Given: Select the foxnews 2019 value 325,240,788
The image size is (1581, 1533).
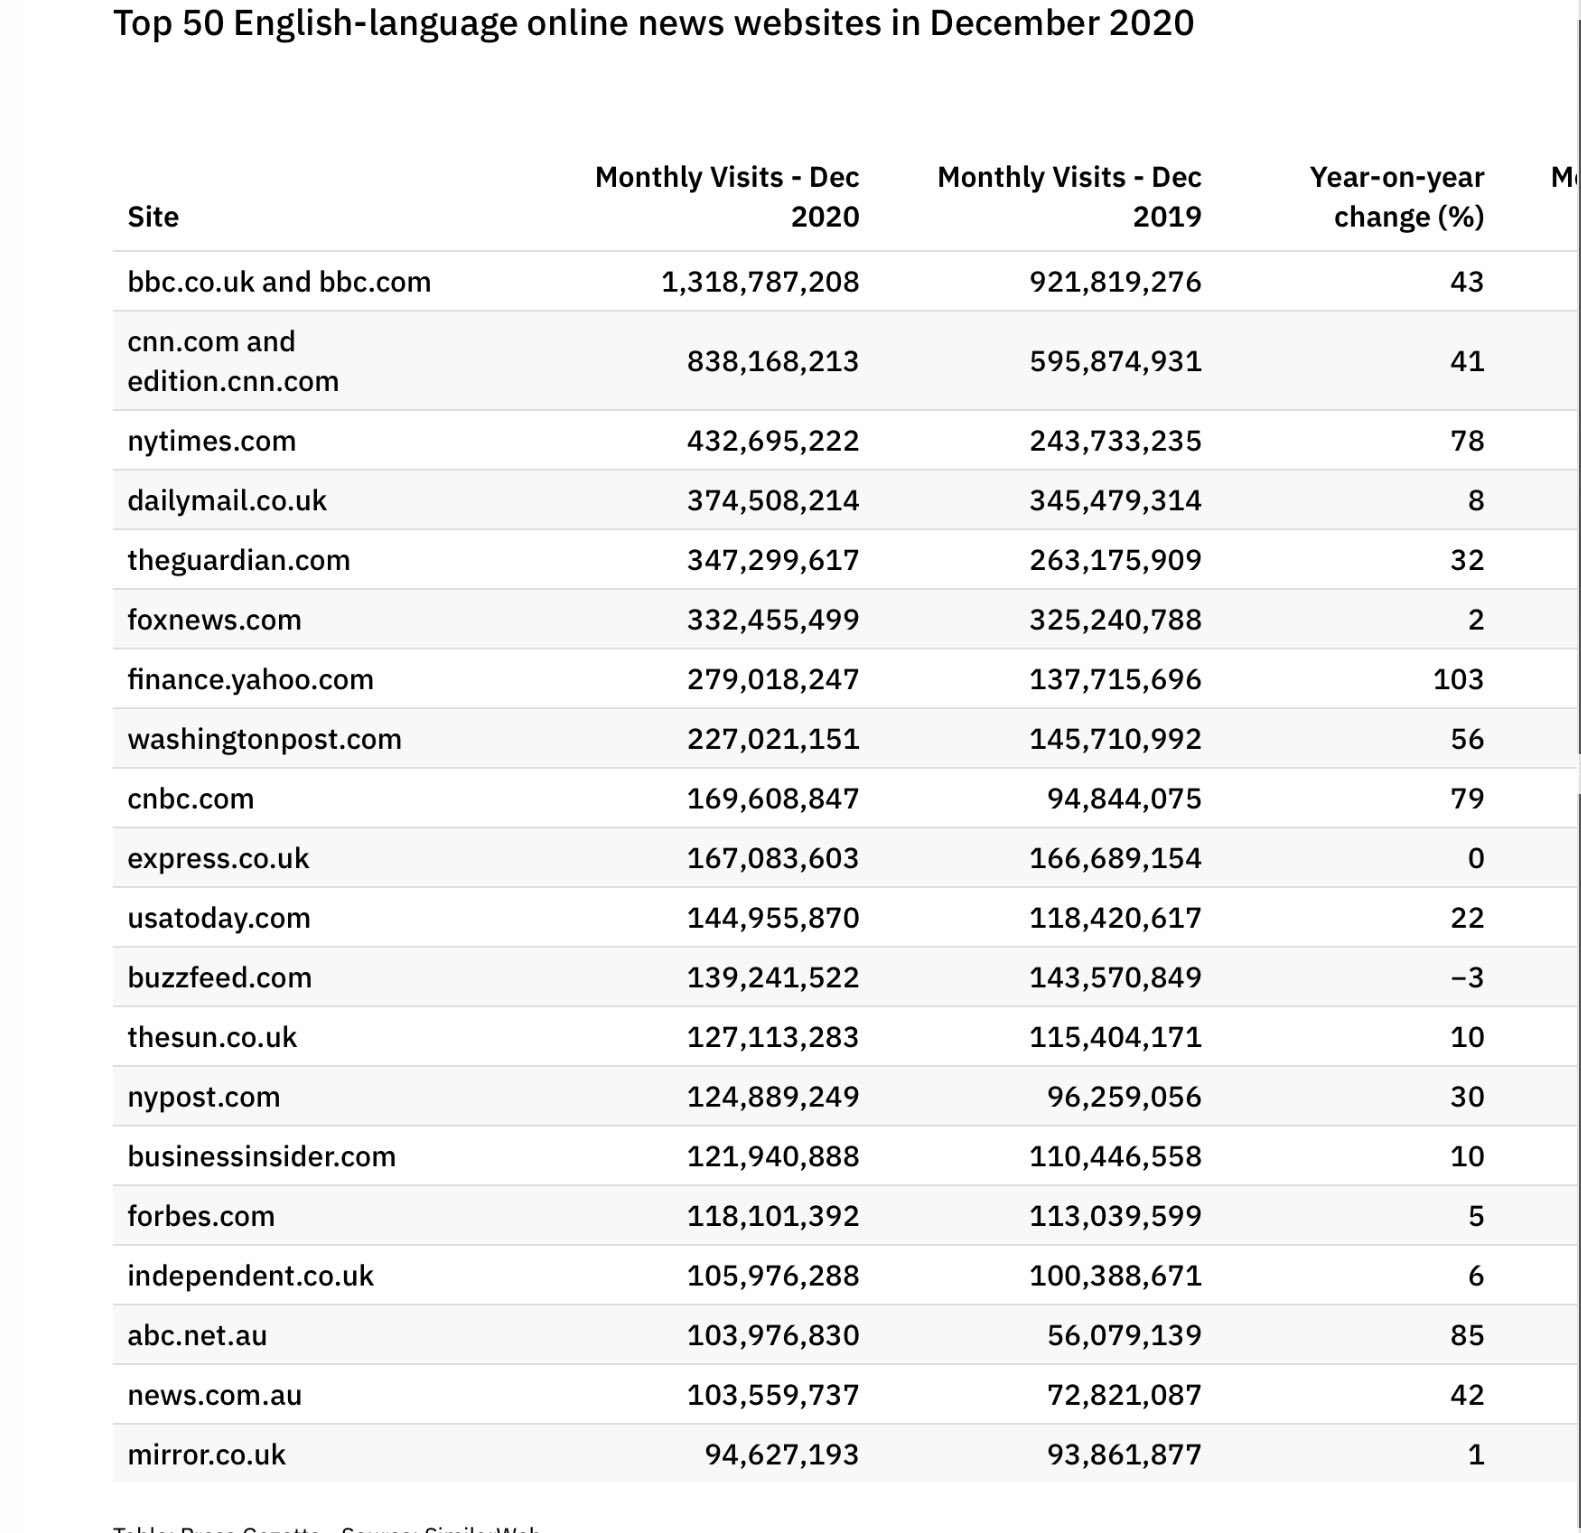Looking at the screenshot, I should click(1116, 620).
